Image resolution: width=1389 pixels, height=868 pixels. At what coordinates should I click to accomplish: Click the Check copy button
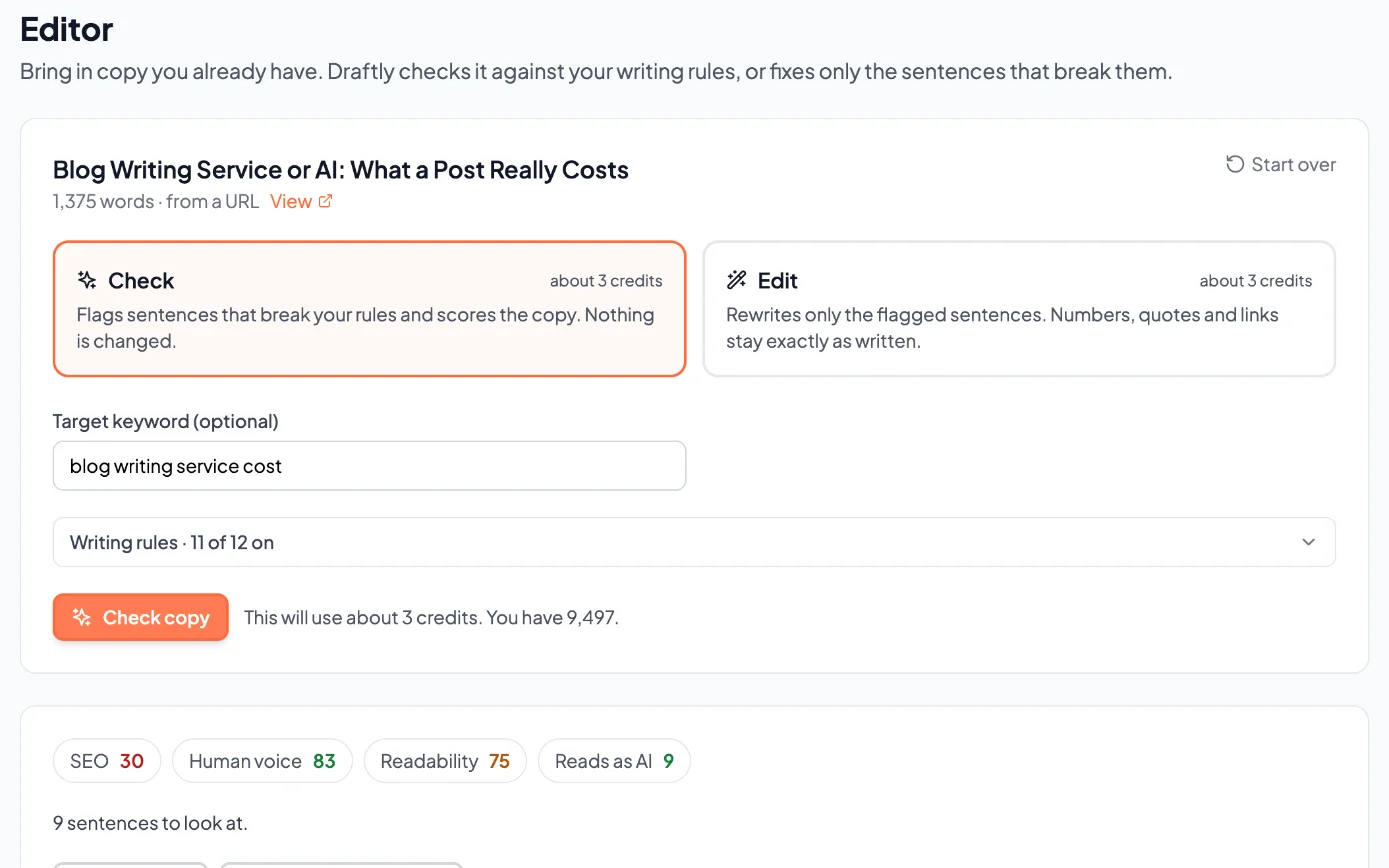[141, 617]
